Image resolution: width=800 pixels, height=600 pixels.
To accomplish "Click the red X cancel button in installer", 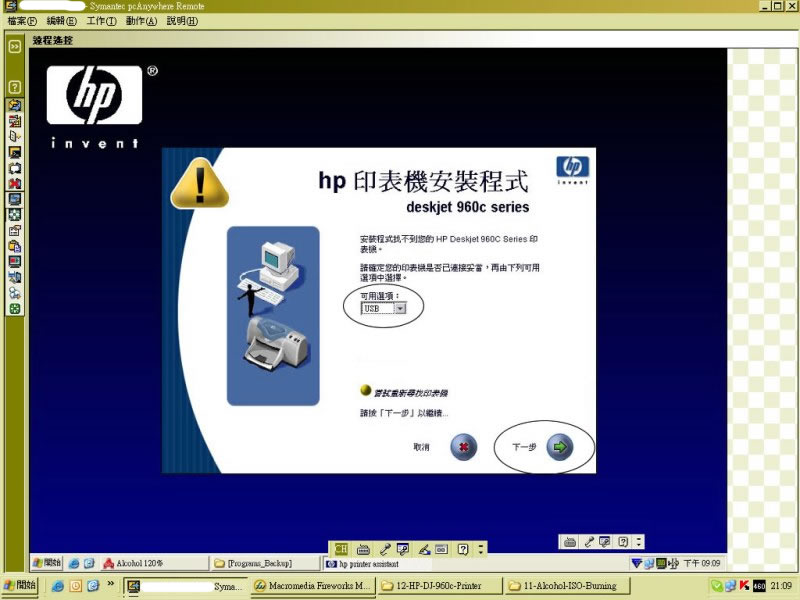I will 463,447.
